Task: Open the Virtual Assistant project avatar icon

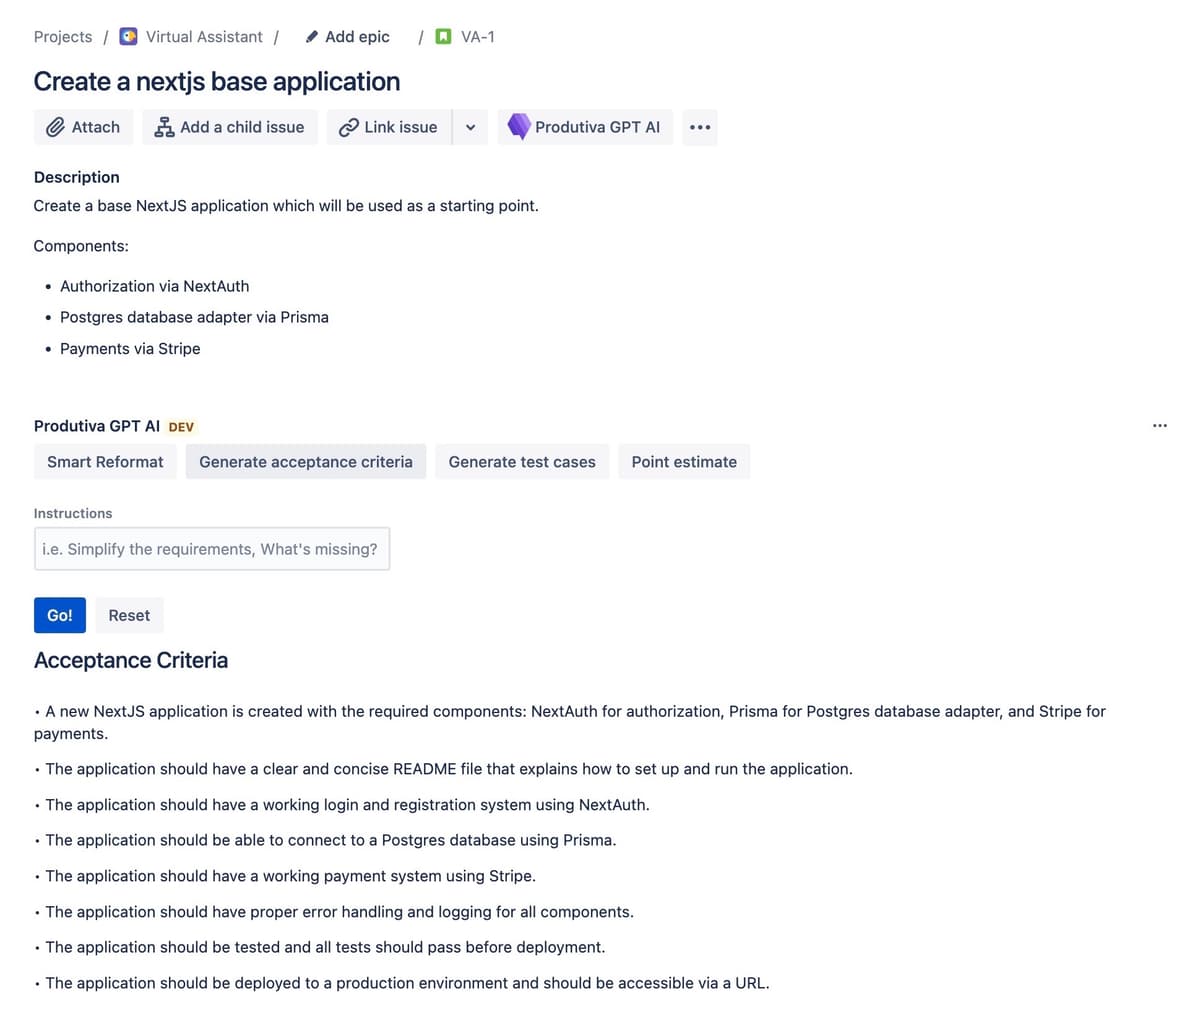Action: pyautogui.click(x=128, y=36)
